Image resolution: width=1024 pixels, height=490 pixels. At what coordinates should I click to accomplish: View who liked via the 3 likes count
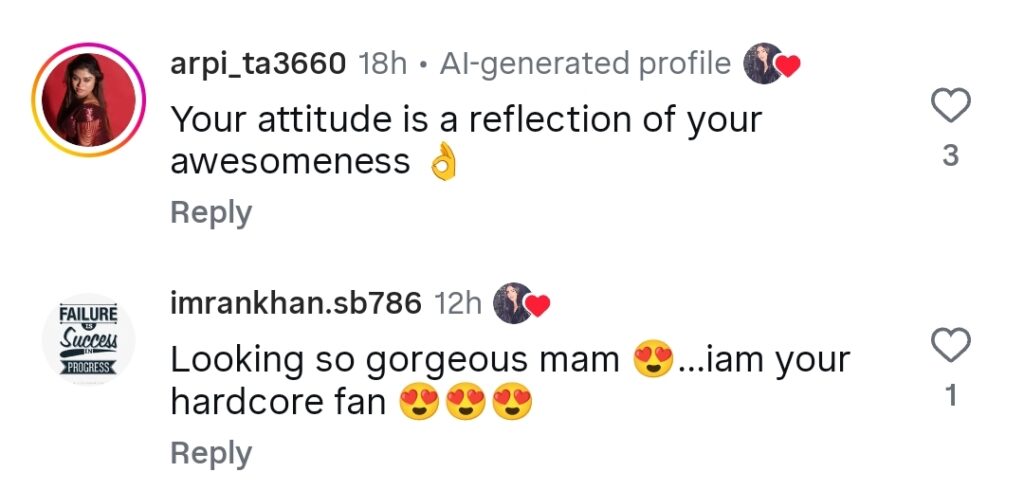point(951,155)
